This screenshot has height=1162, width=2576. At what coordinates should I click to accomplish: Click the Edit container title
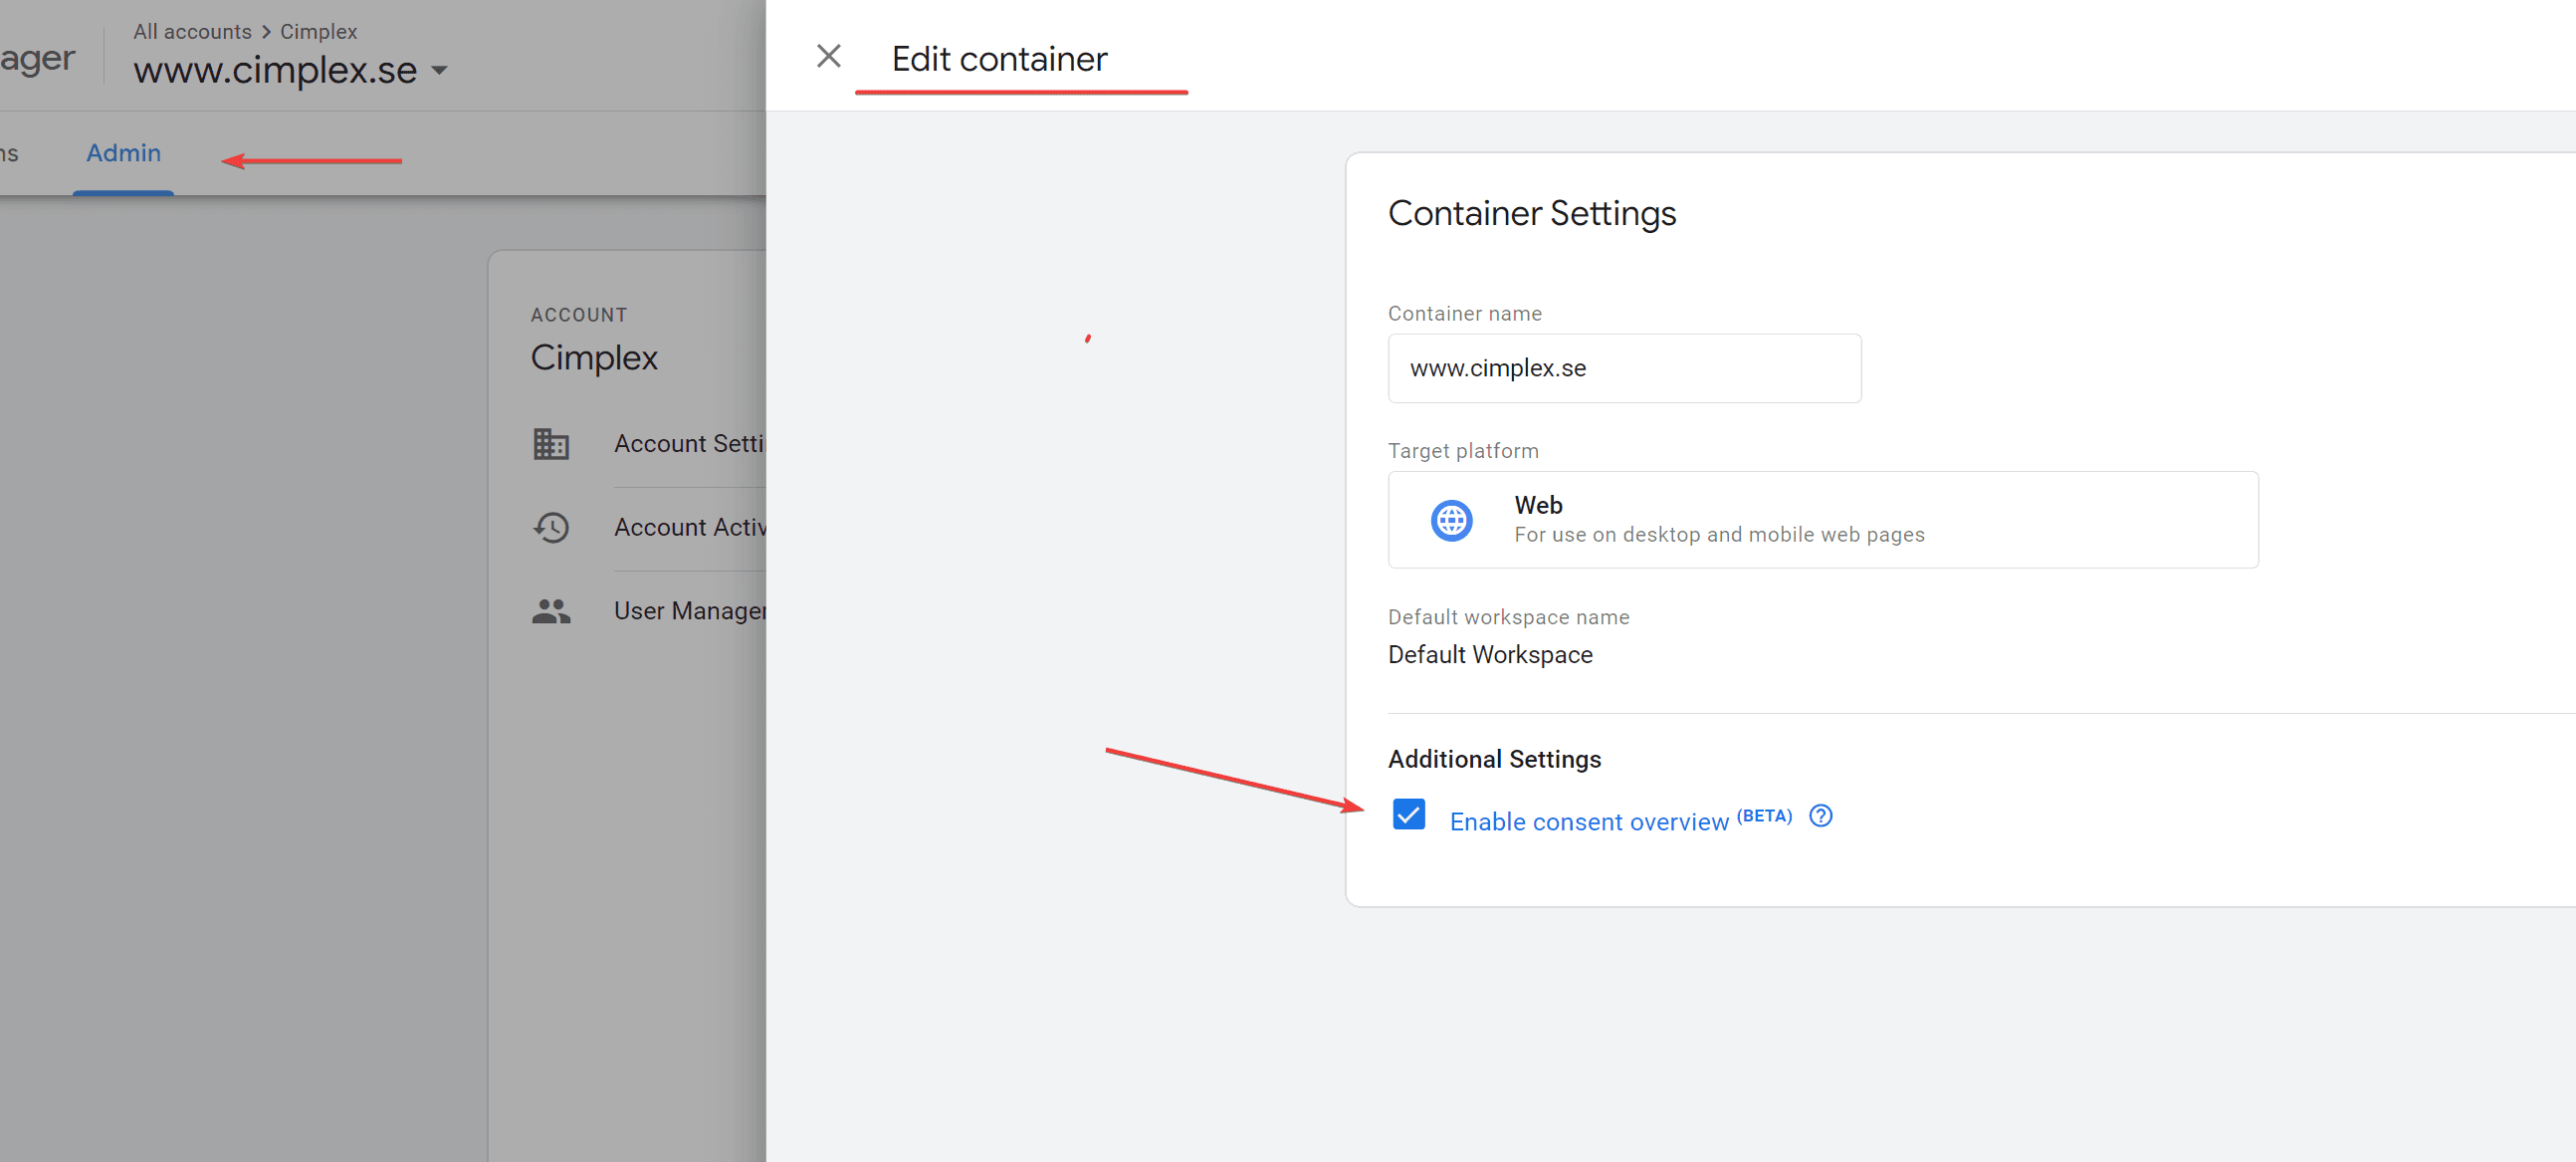click(x=999, y=59)
